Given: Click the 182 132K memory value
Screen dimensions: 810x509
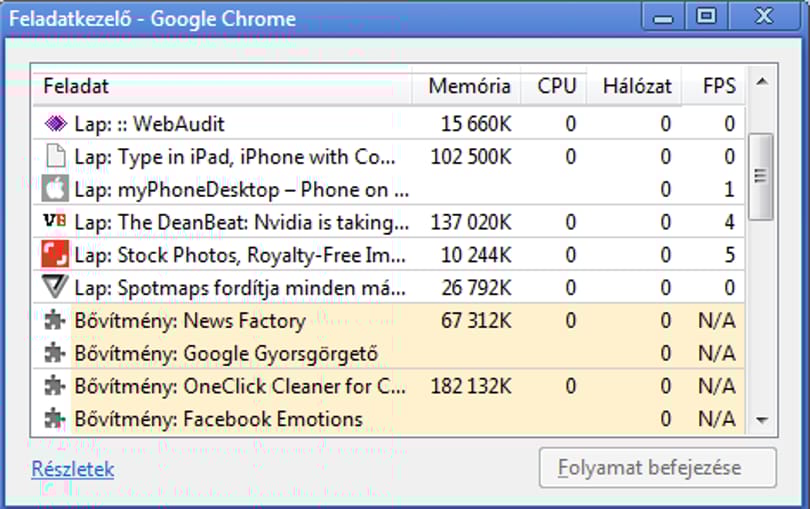Looking at the screenshot, I should [471, 386].
